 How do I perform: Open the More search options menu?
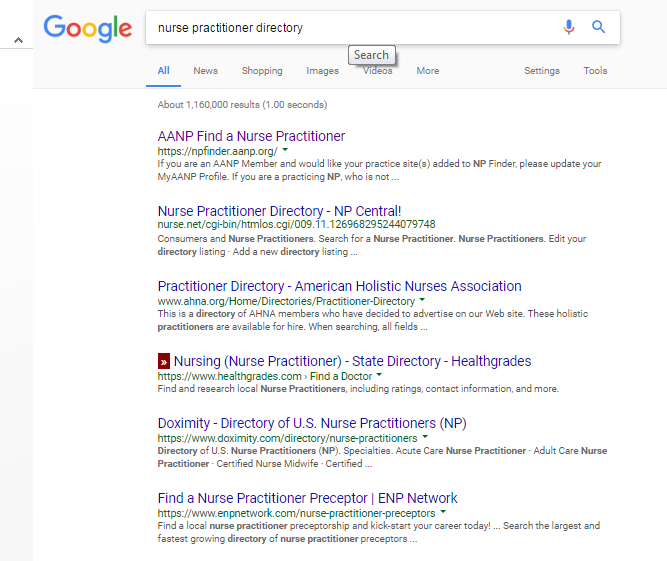428,71
